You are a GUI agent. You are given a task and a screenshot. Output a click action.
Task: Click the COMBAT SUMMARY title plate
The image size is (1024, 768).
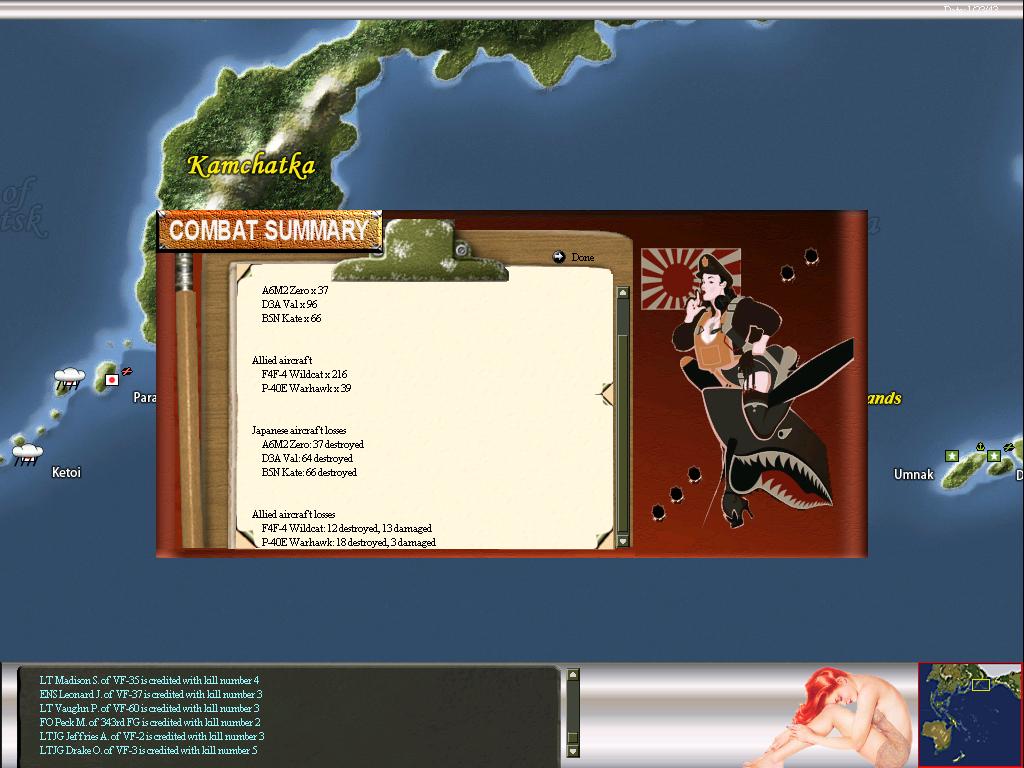(269, 231)
